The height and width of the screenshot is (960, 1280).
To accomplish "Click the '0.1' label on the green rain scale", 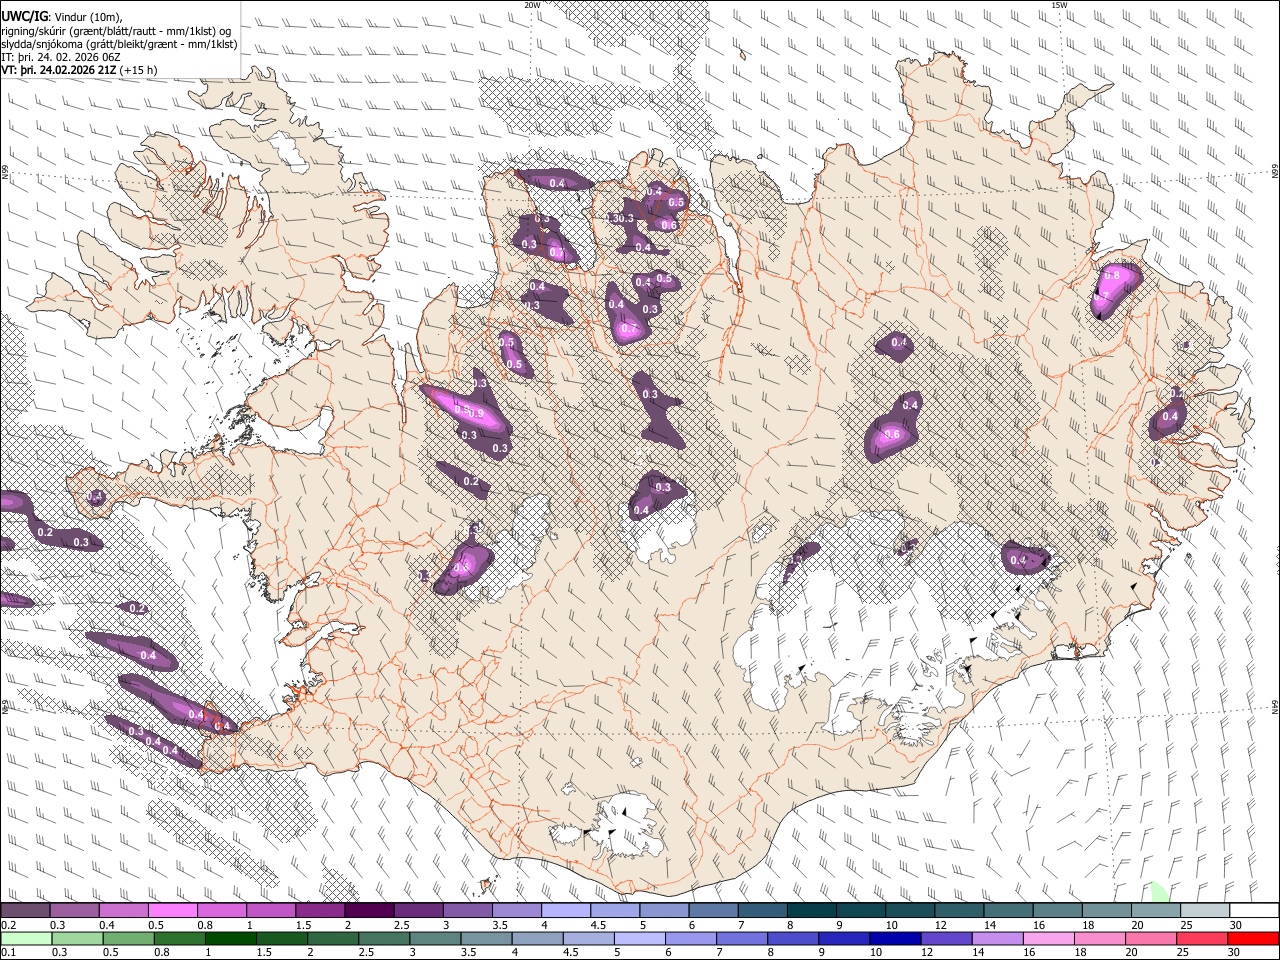I will click(x=9, y=952).
